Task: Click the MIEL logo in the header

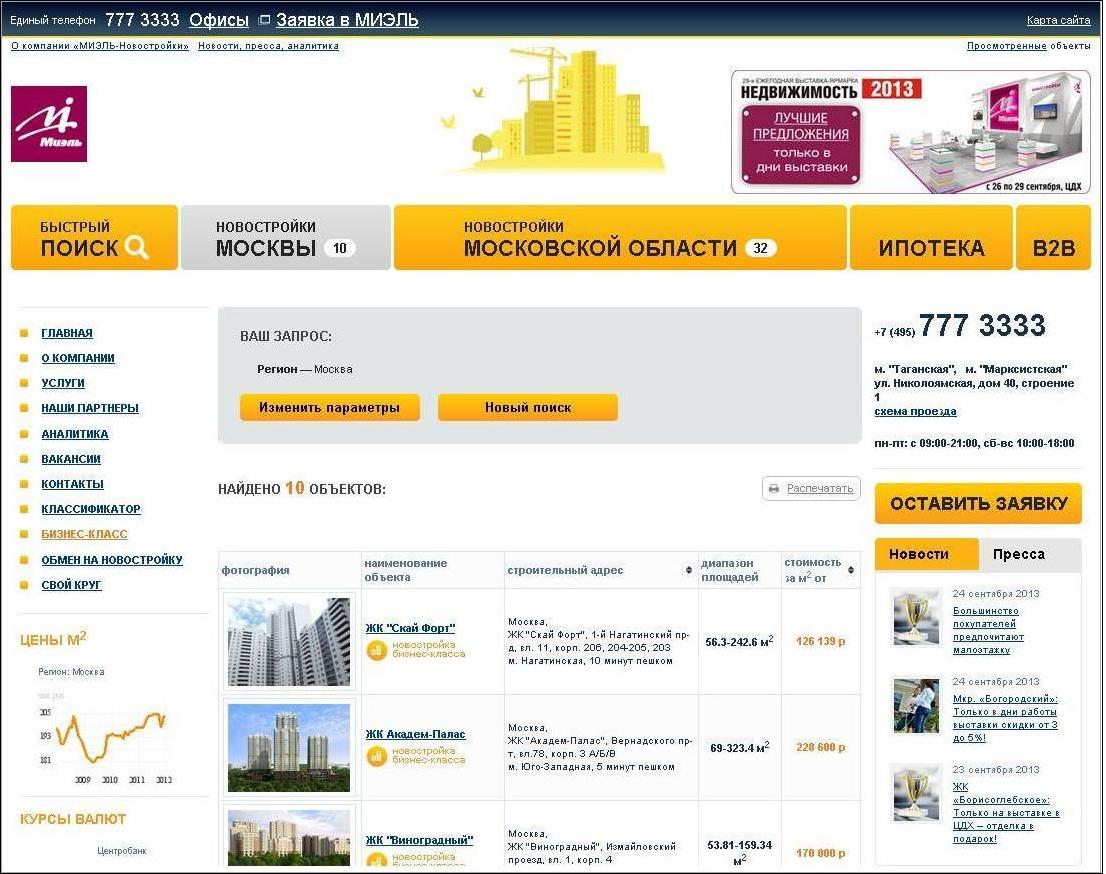Action: pyautogui.click(x=49, y=124)
